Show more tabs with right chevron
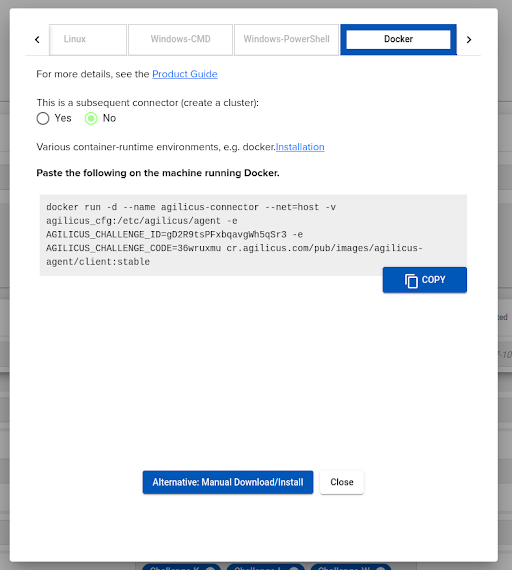Viewport: 512px width, 570px height. (469, 40)
